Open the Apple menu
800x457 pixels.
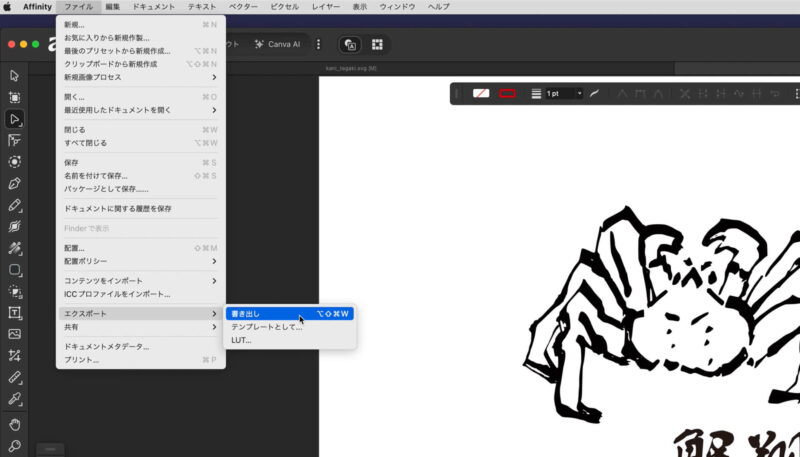tap(7, 7)
